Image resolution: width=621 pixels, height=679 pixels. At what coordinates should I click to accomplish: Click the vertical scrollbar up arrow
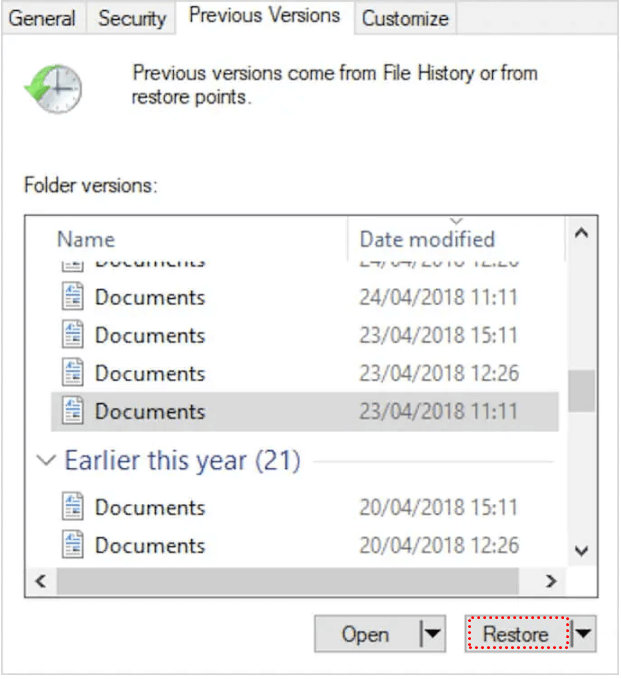pos(581,234)
